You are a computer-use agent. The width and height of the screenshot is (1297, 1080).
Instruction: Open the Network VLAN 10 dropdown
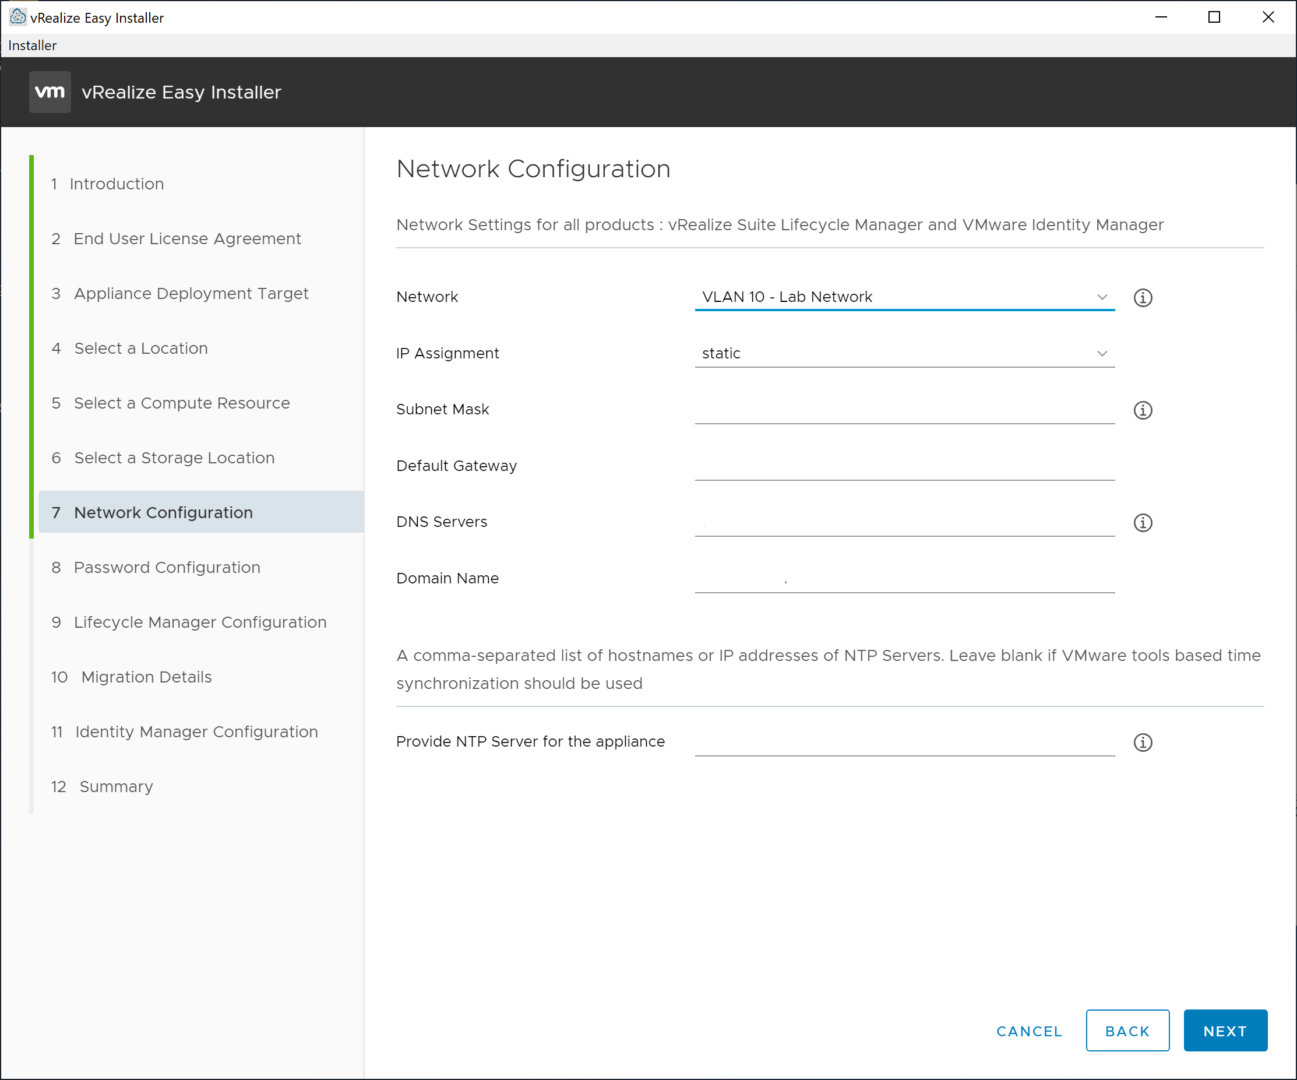coord(904,297)
